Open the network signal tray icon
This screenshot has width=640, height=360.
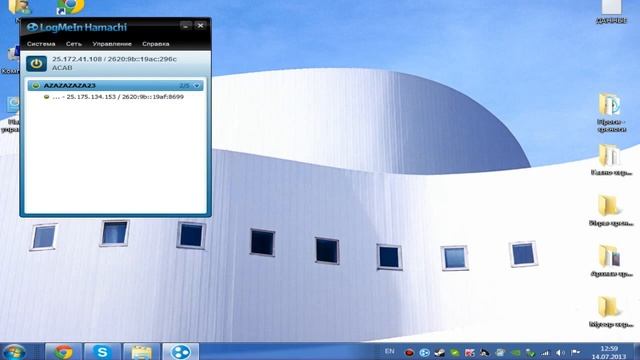point(545,353)
